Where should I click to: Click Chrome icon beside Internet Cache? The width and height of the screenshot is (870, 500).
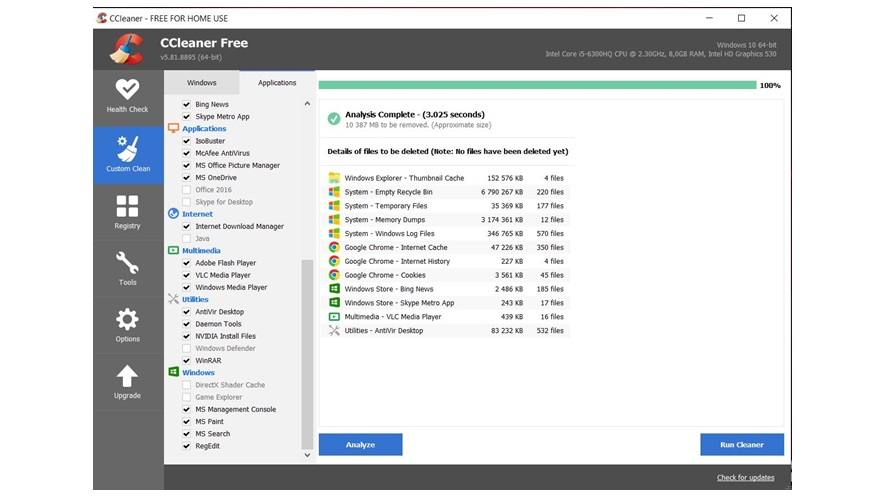coord(334,247)
